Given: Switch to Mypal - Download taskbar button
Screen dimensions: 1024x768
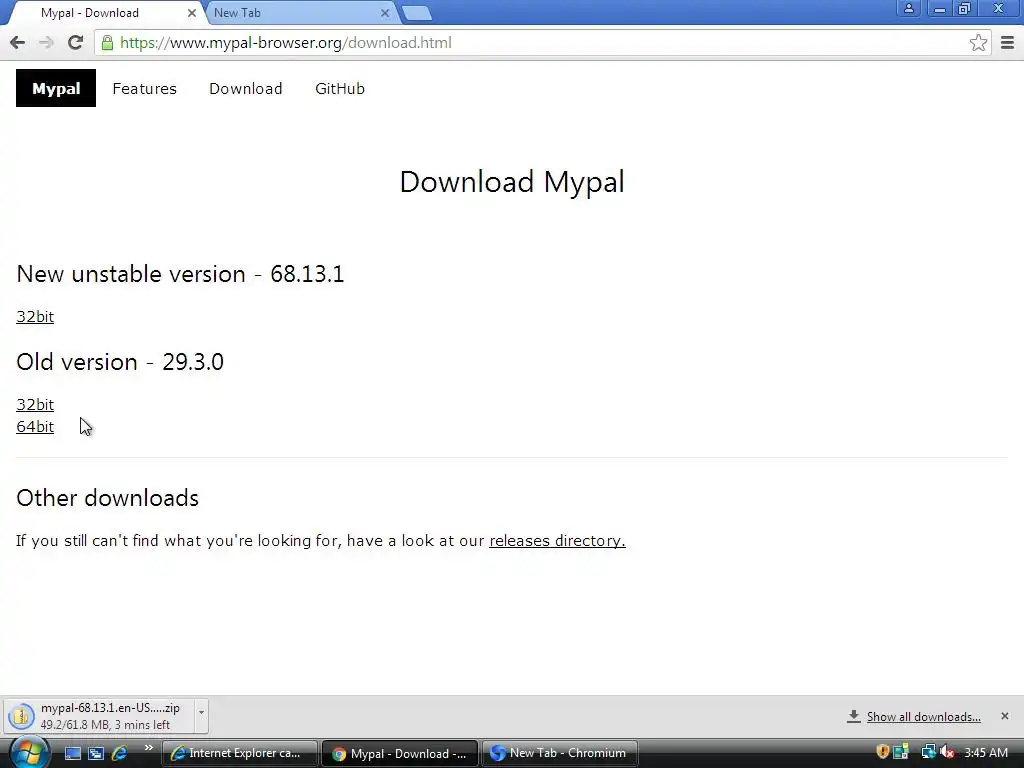Looking at the screenshot, I should tap(400, 753).
